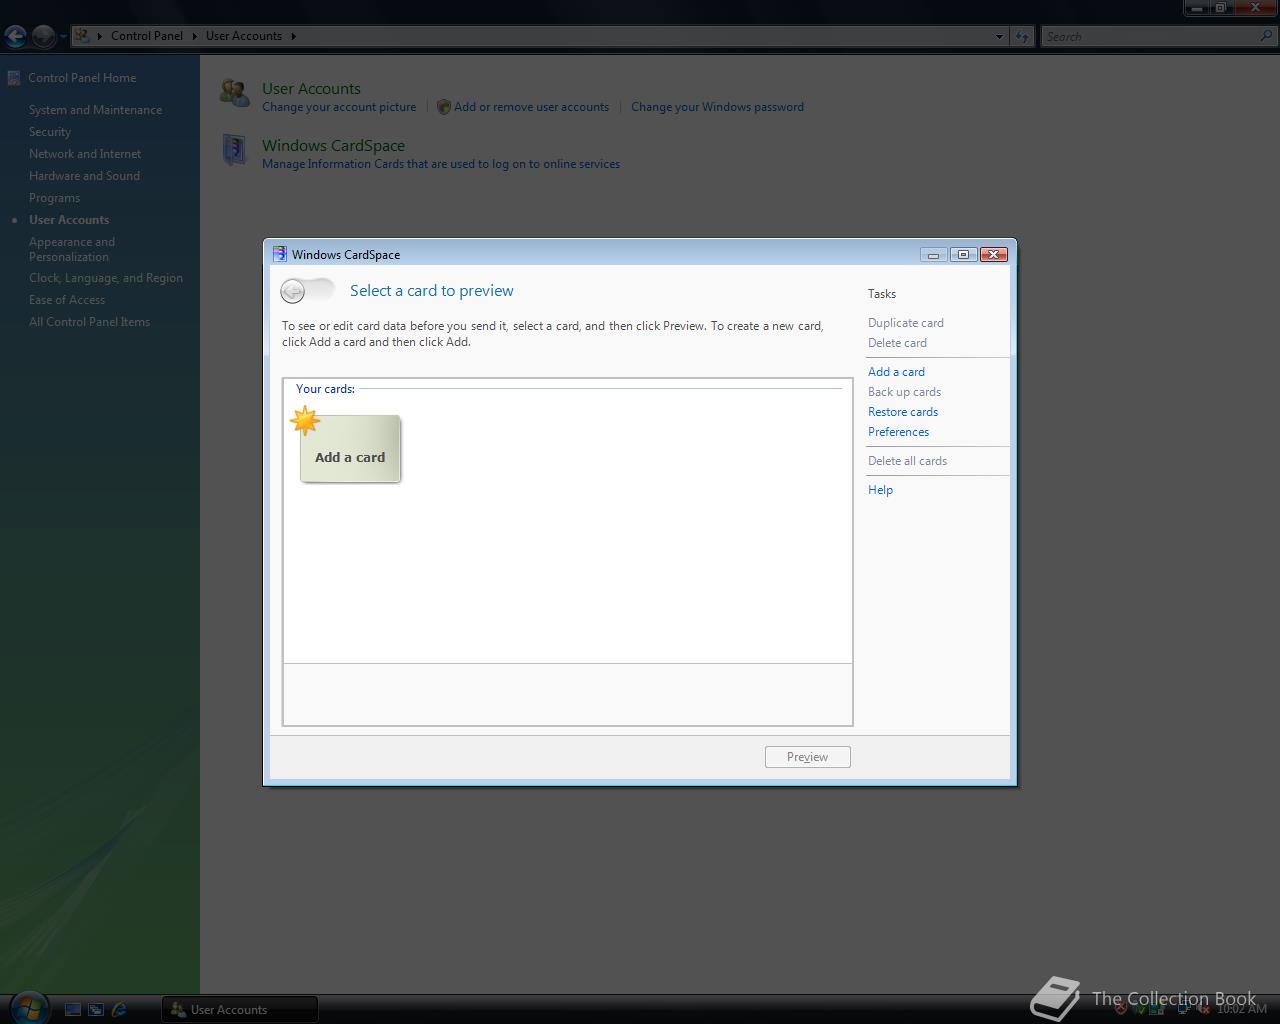Expand the address bar history dropdown

point(999,36)
